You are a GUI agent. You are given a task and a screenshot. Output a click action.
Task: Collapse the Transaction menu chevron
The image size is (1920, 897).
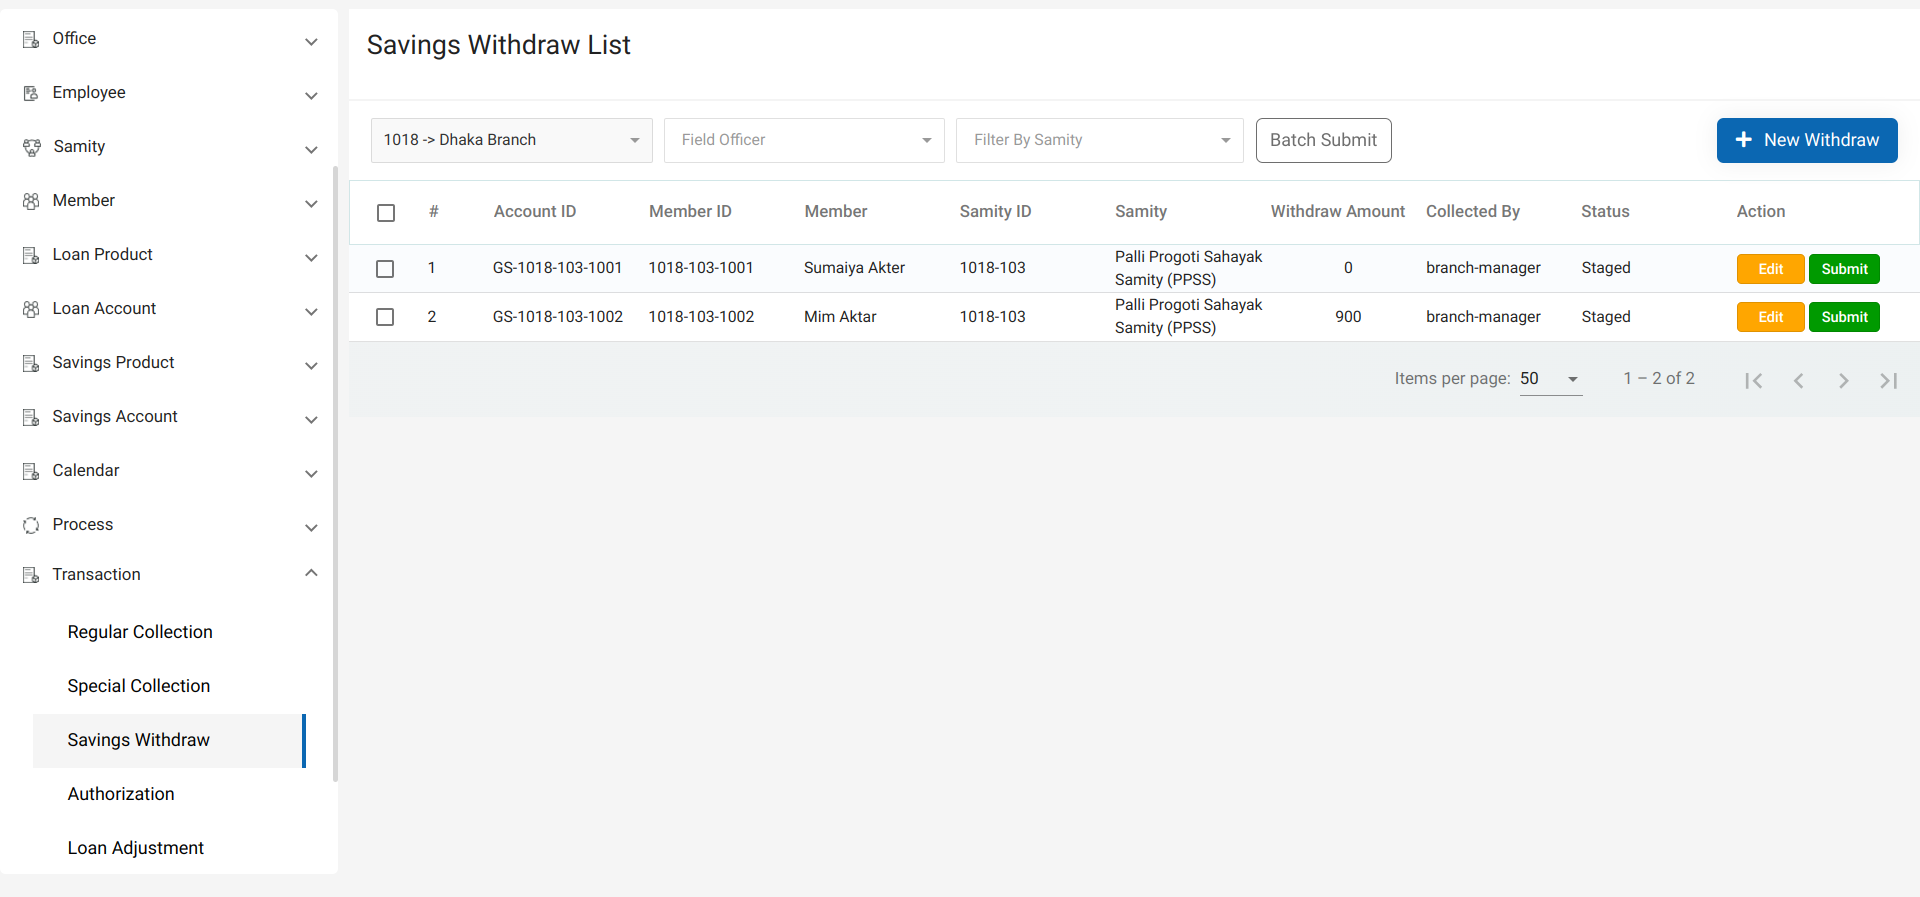click(311, 573)
